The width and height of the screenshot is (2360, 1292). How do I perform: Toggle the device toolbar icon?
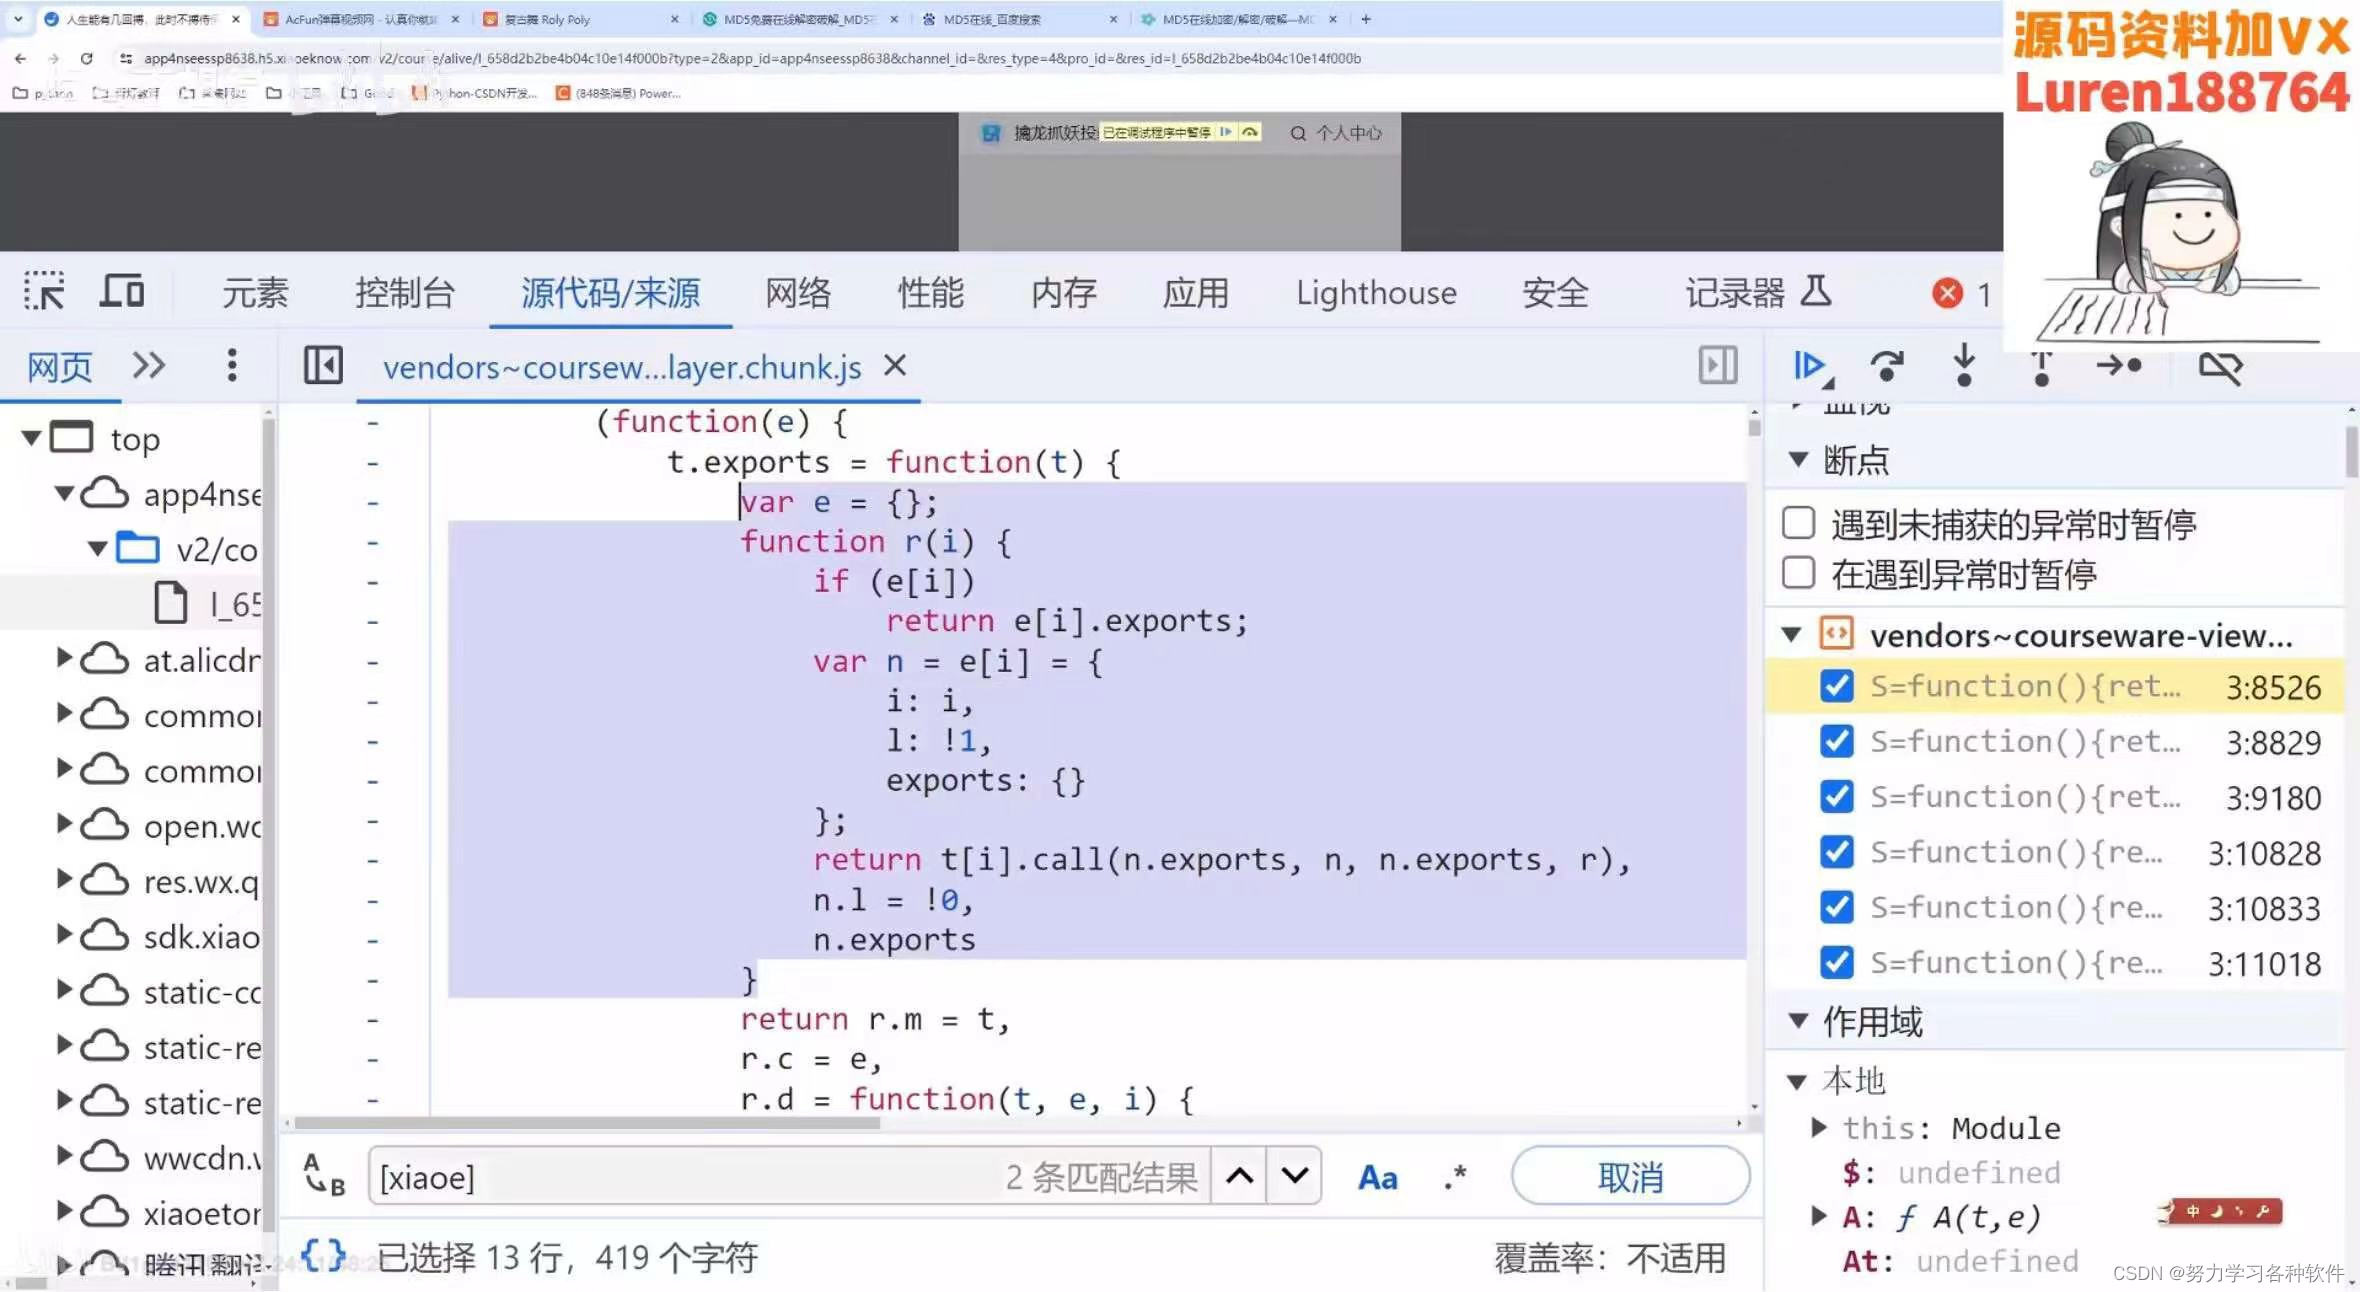(122, 291)
